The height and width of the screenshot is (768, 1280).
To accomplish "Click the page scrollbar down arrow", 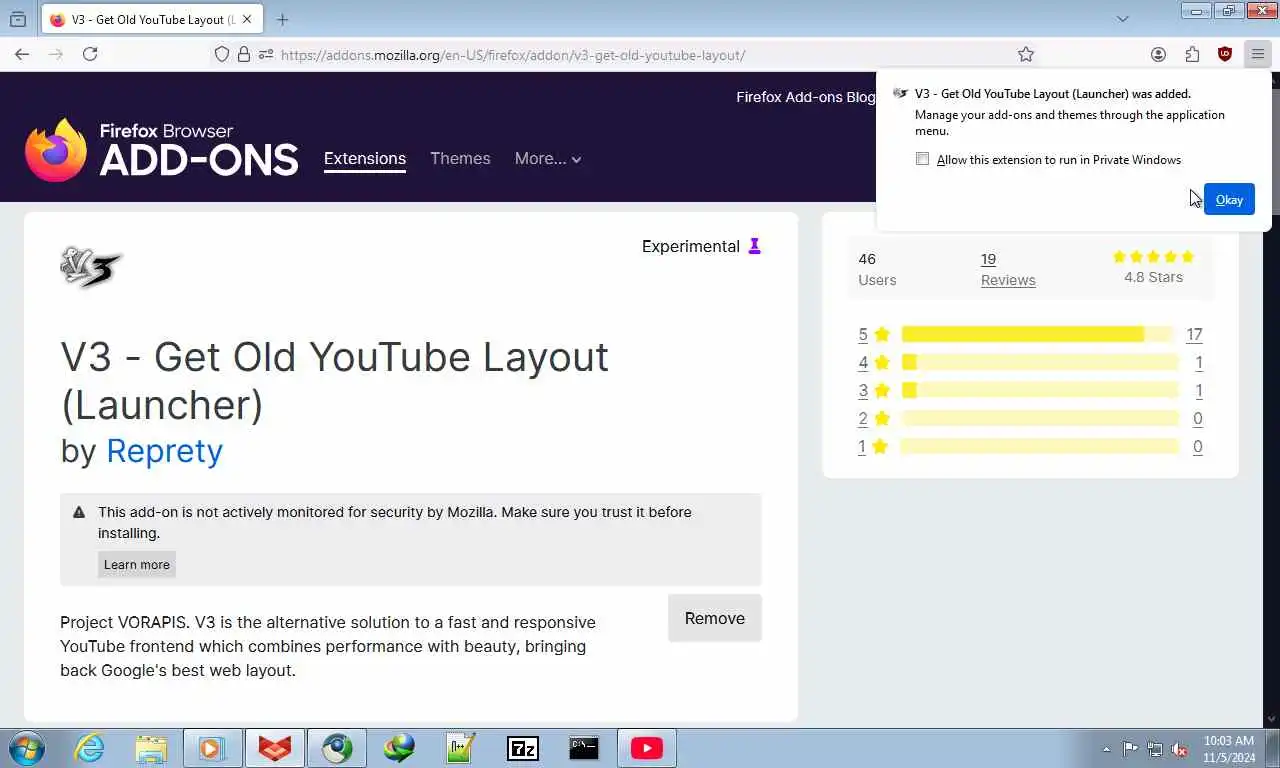I will 1271,718.
